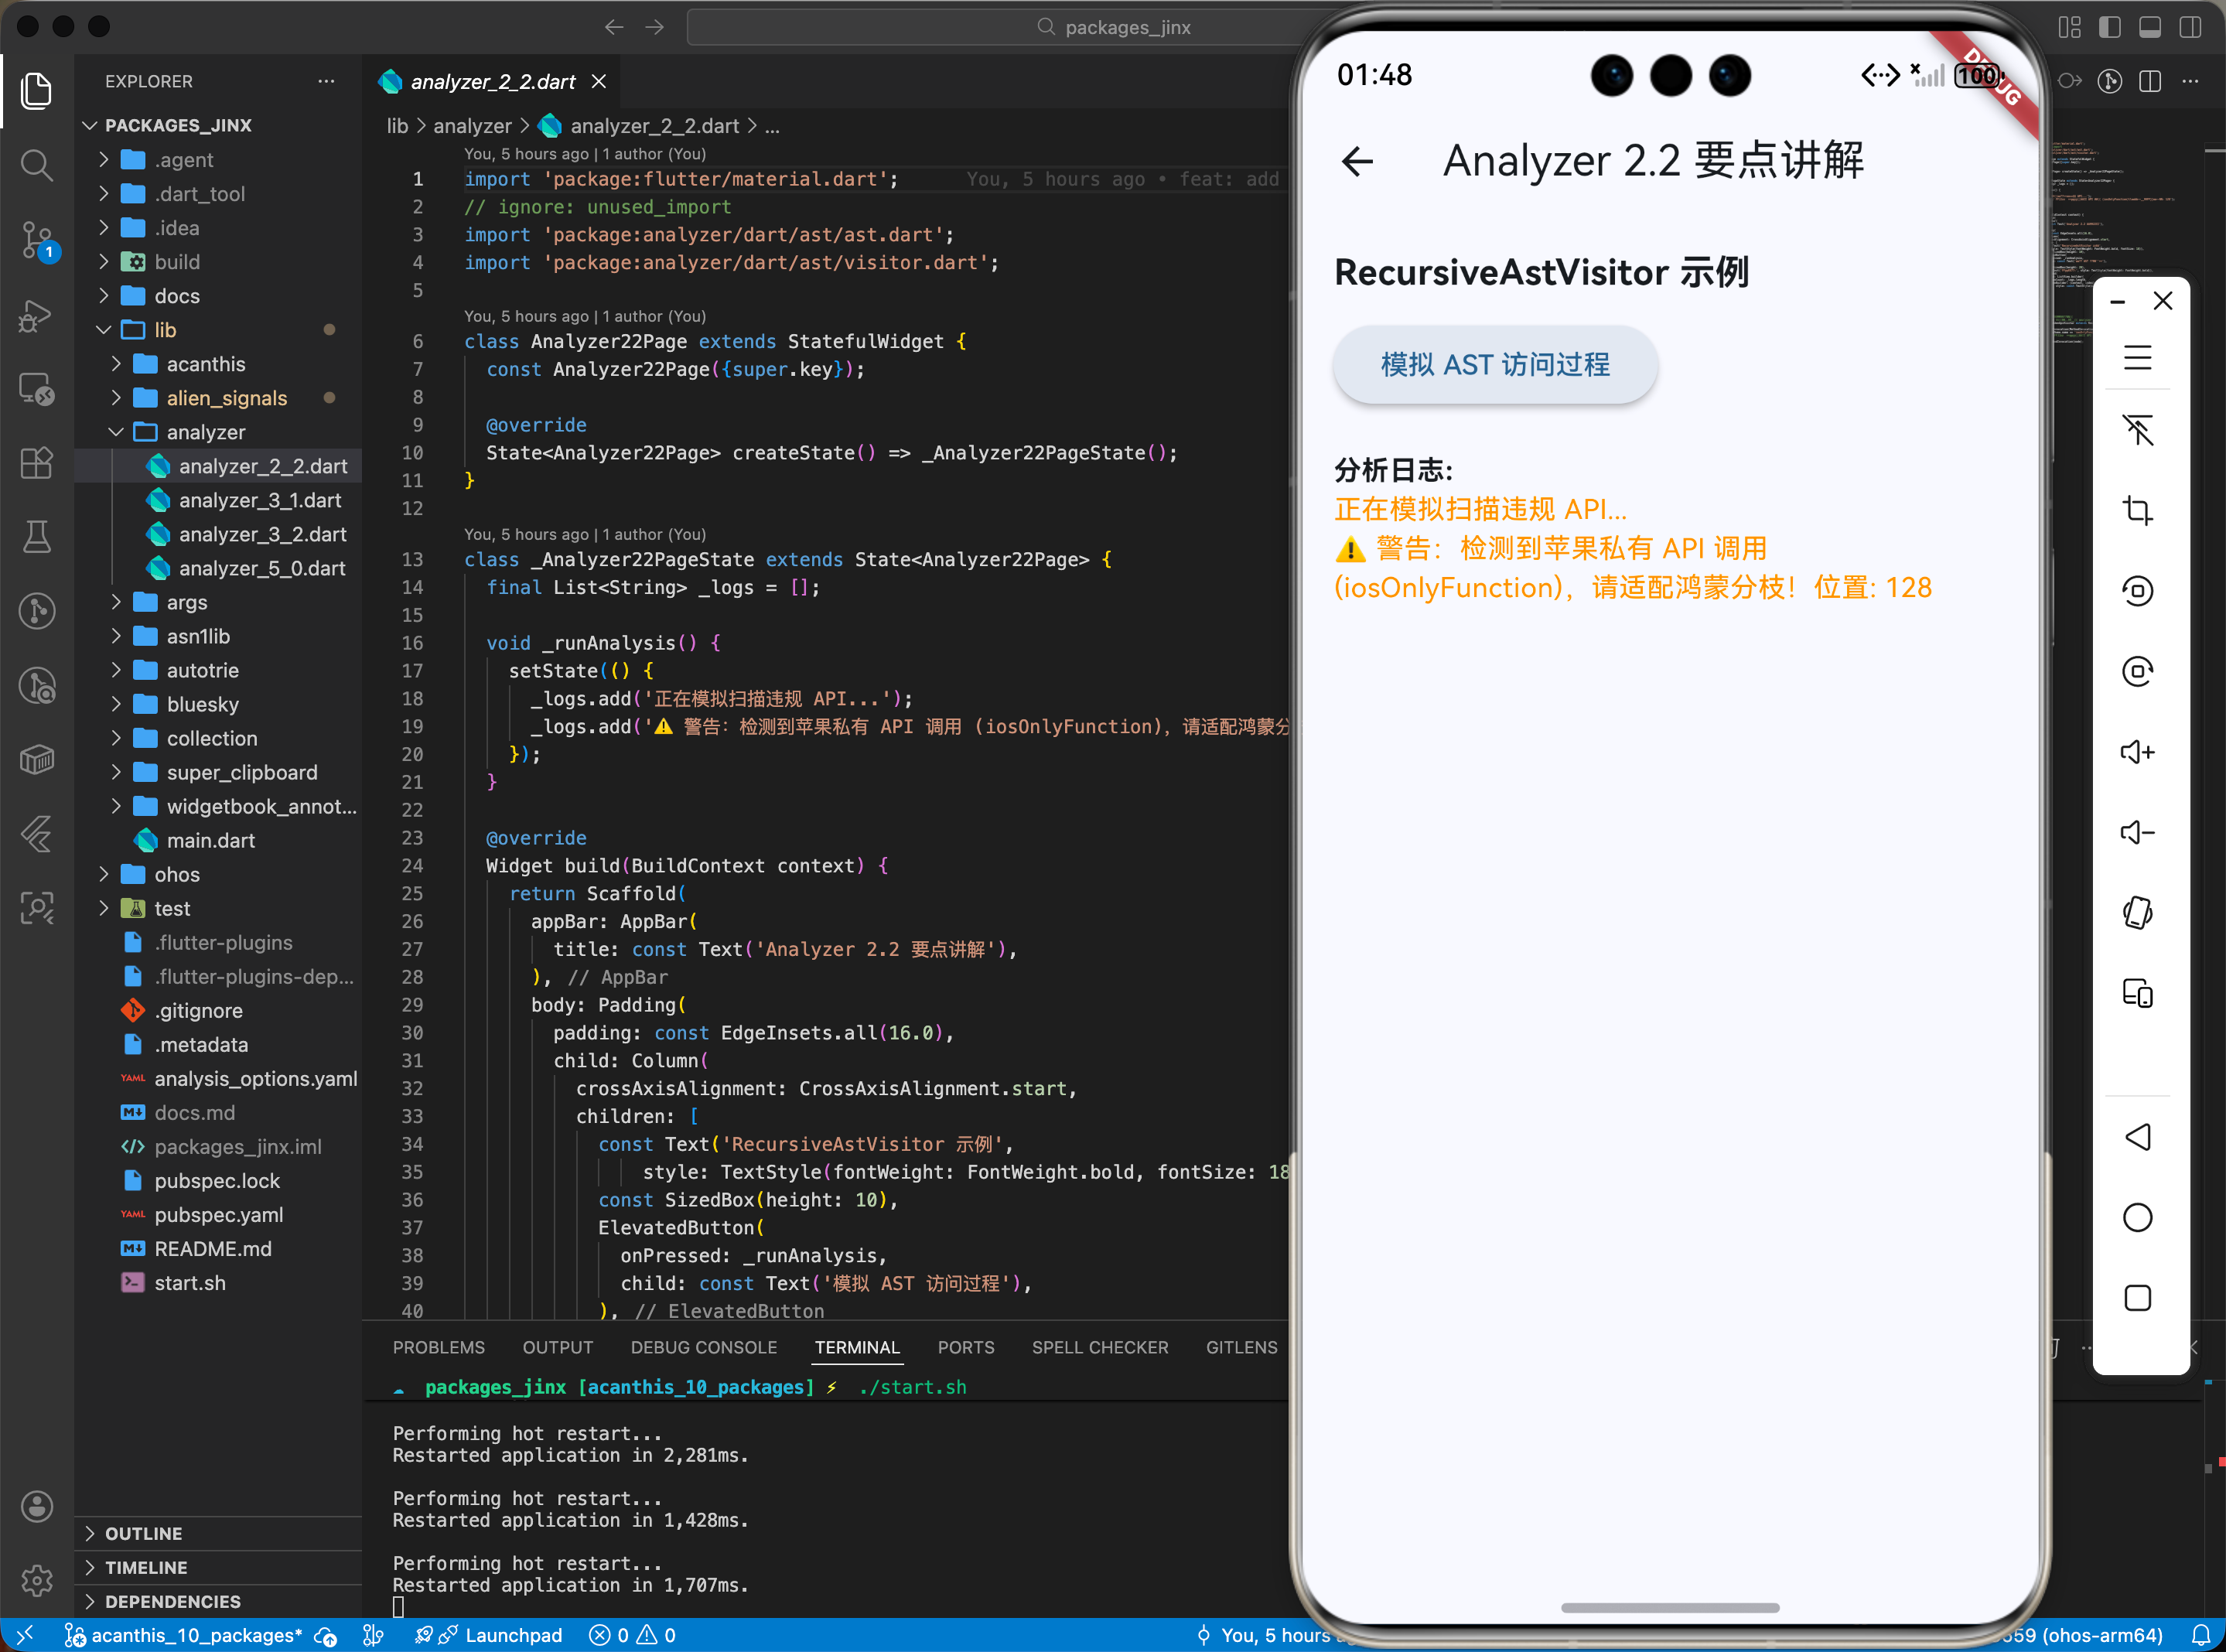
Task: Toggle bottom panel layout icon
Action: point(2150,27)
